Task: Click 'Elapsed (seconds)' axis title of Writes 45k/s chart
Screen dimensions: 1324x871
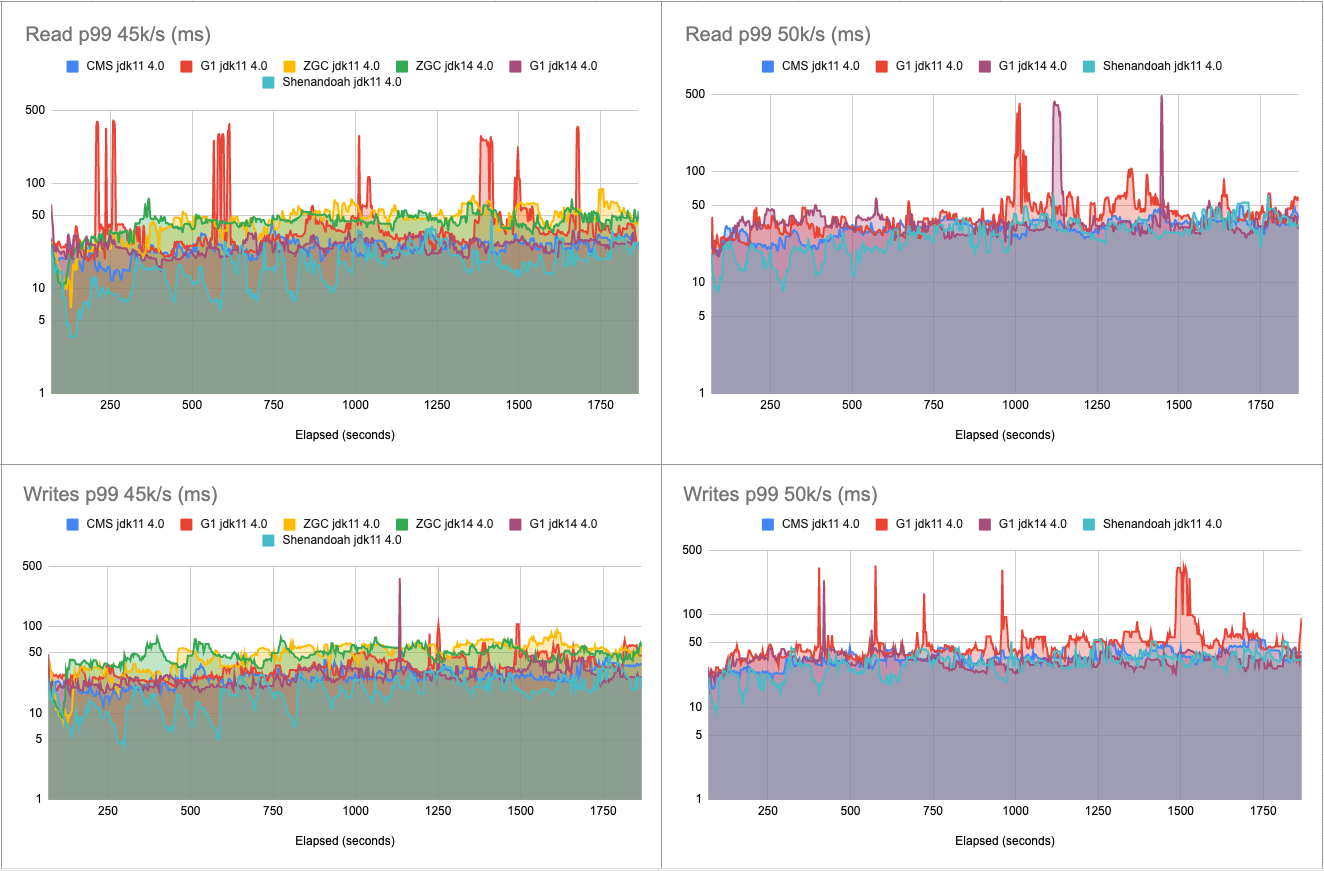Action: coord(345,841)
